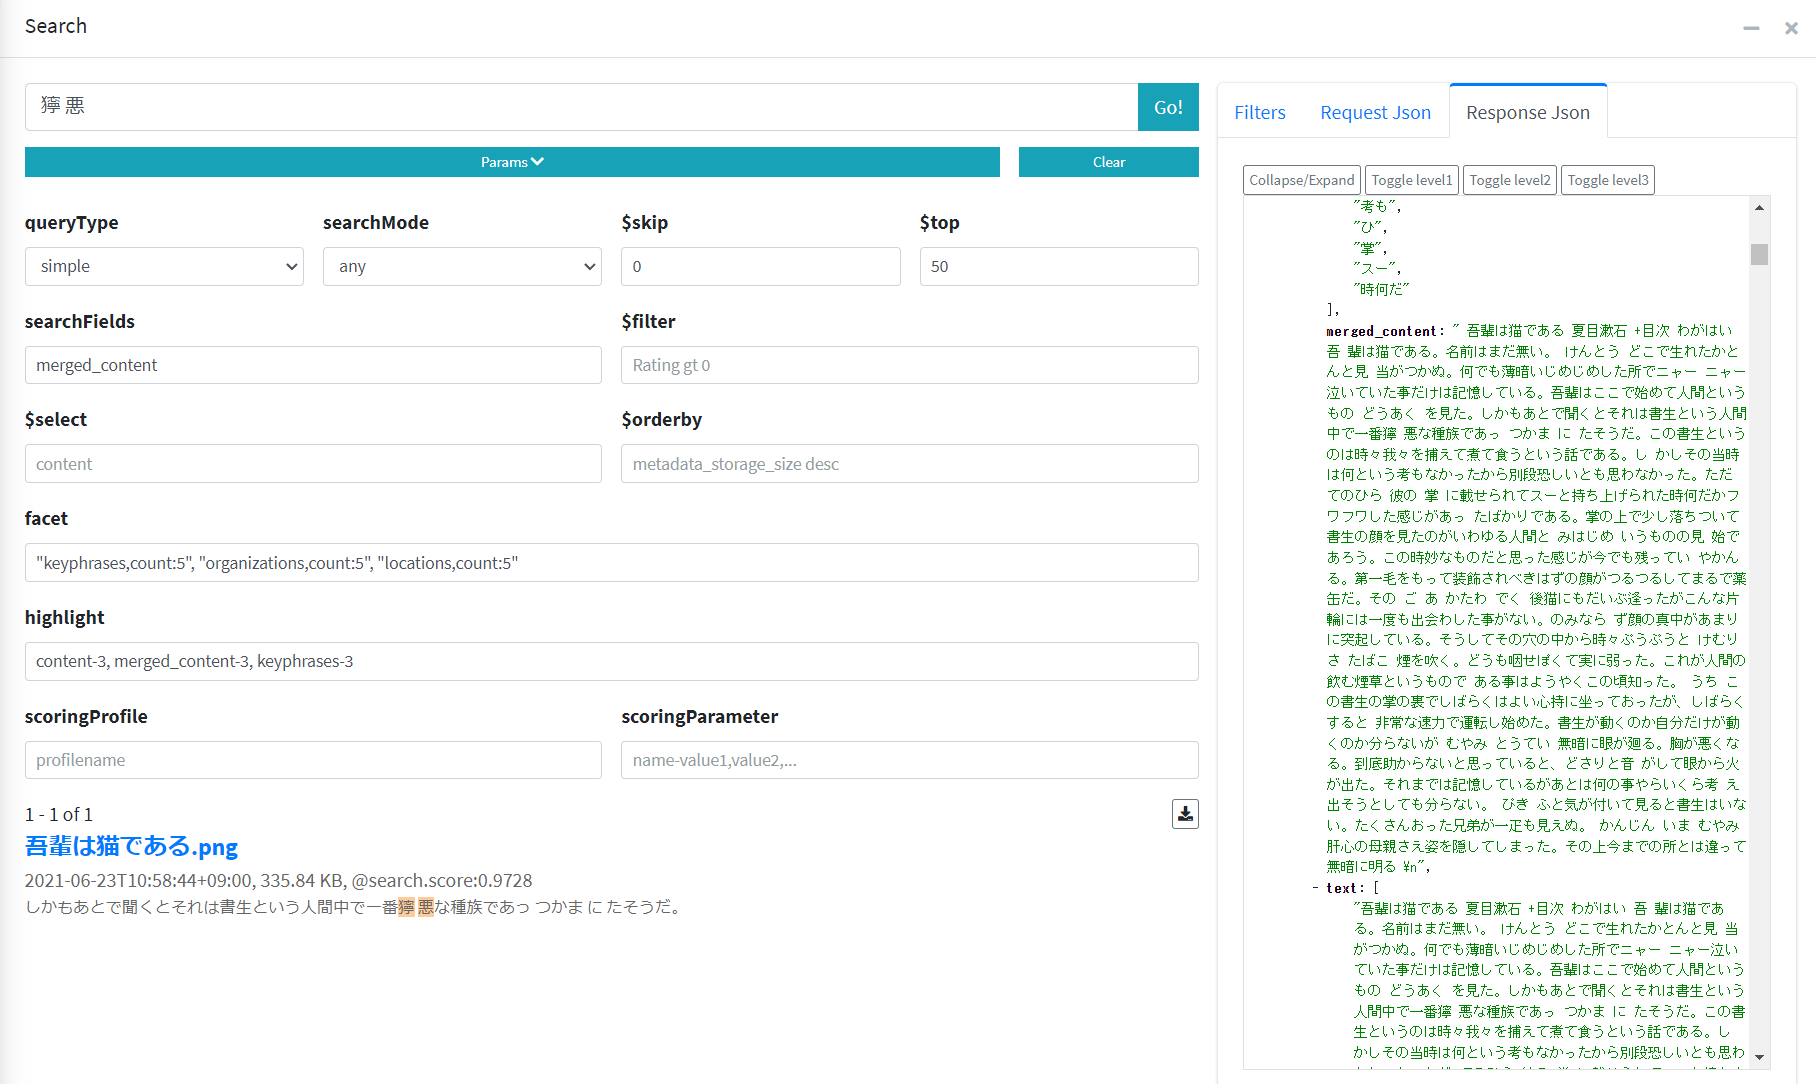Open the 吾輩は猫である.png result link
The height and width of the screenshot is (1084, 1816).
click(x=131, y=846)
